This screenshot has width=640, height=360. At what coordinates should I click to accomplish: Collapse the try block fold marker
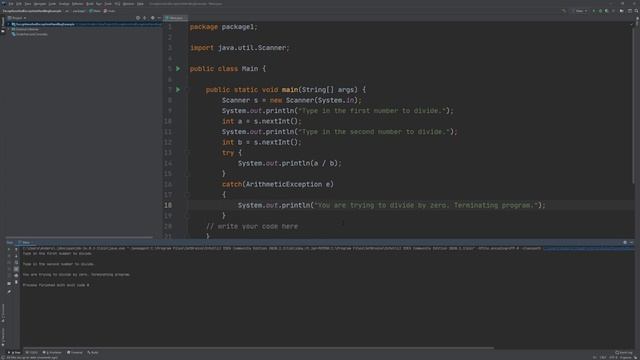pyautogui.click(x=187, y=153)
